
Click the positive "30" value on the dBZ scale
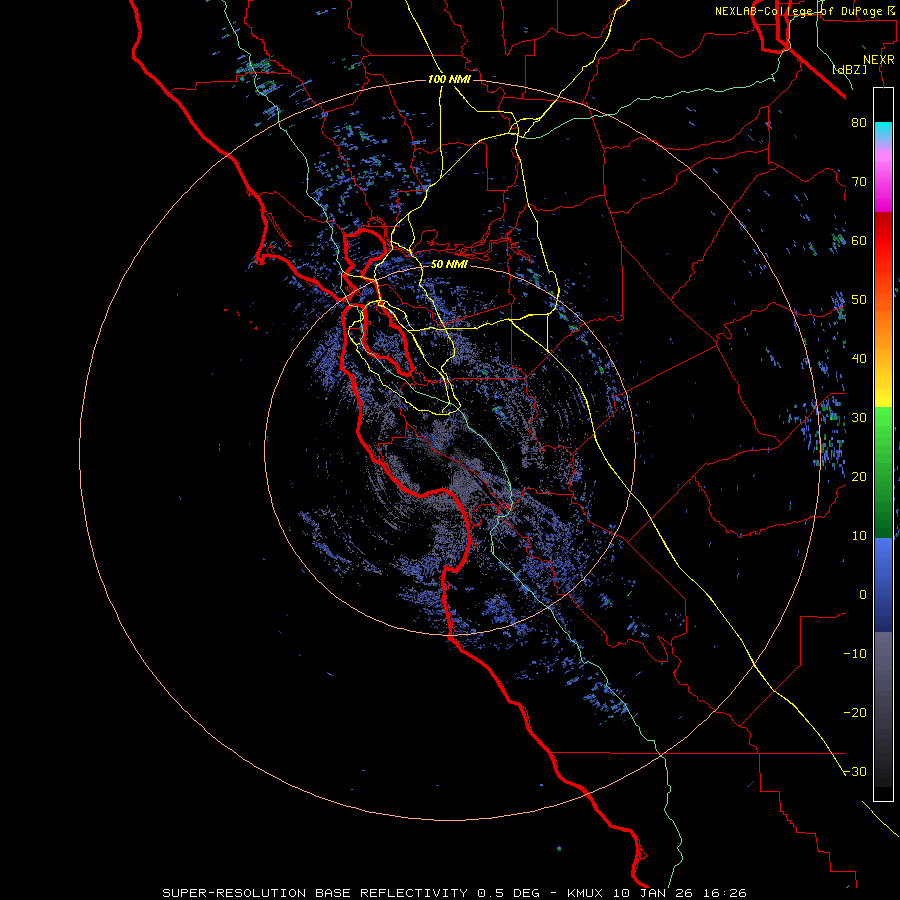[x=859, y=417]
